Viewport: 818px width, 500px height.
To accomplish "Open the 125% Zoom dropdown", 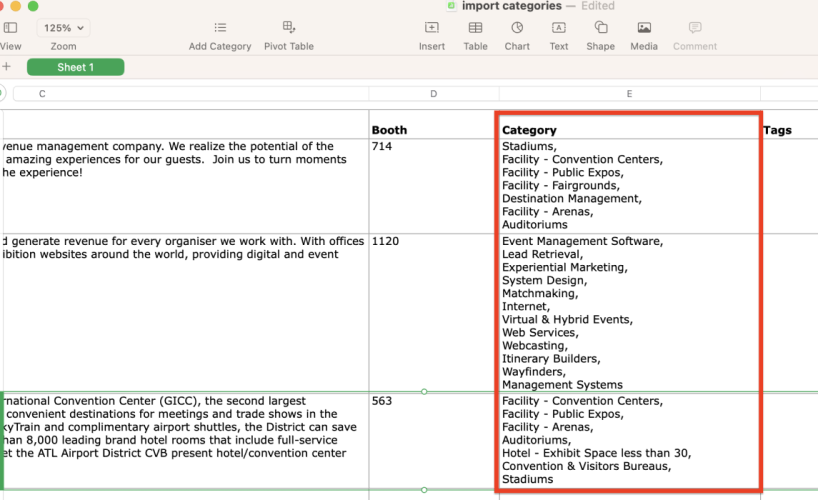I will click(63, 28).
